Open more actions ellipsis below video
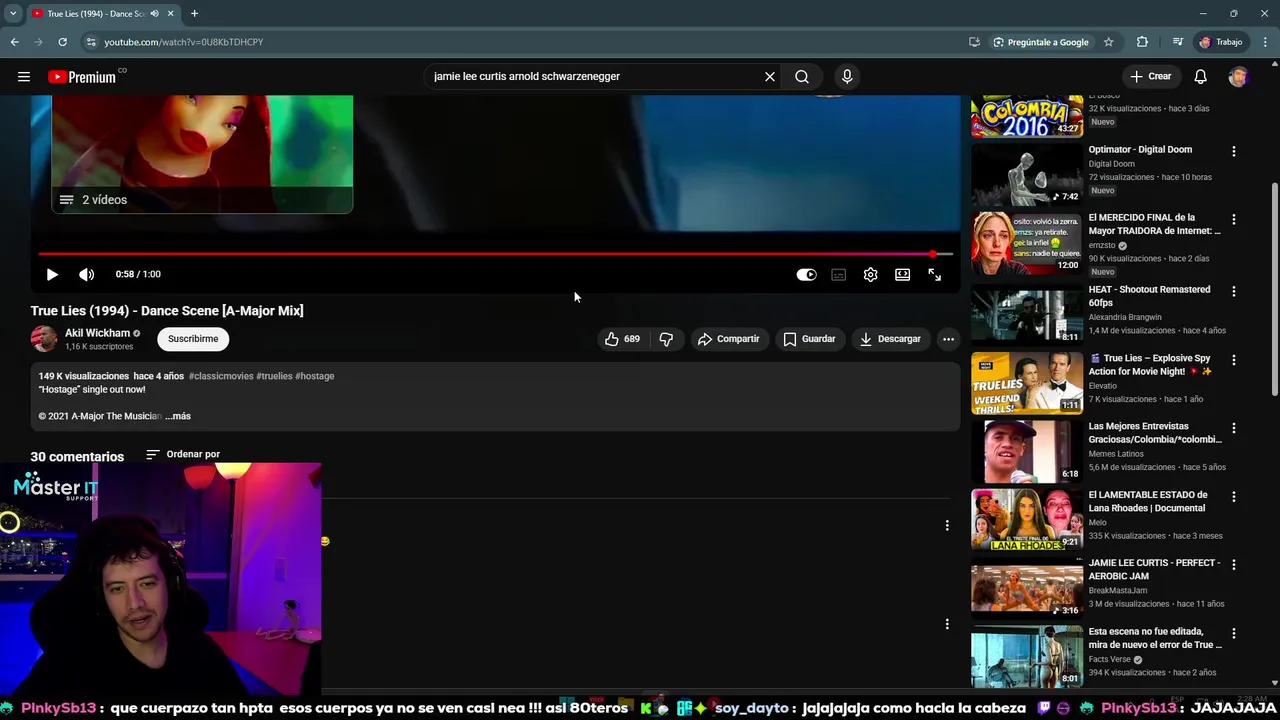1280x720 pixels. 948,339
